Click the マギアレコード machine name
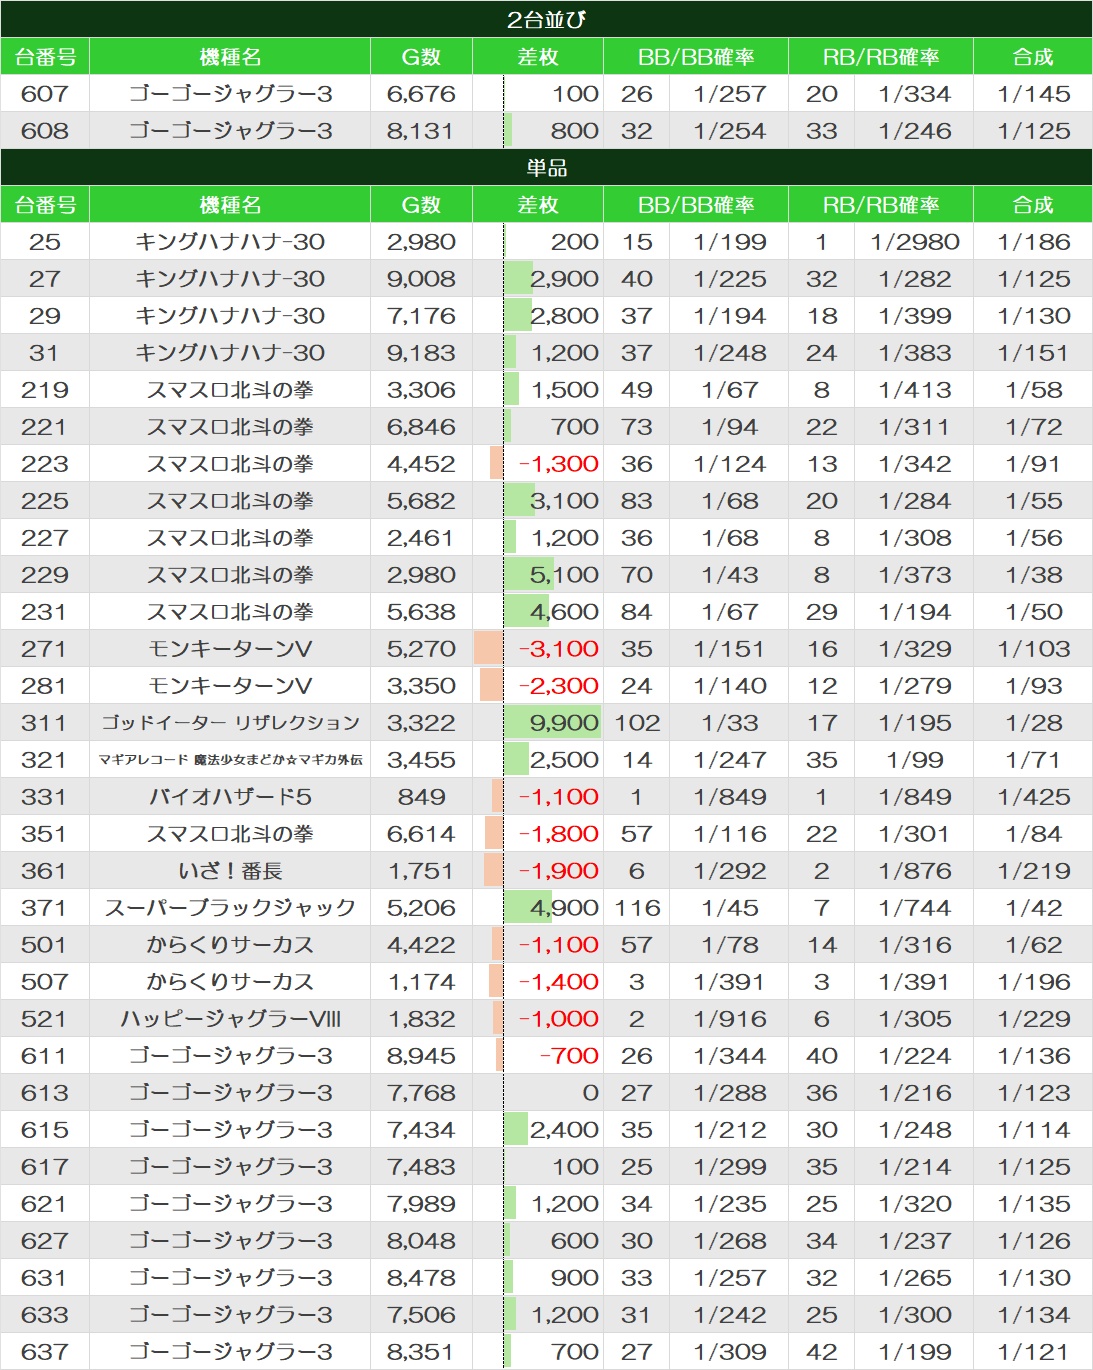 (230, 760)
